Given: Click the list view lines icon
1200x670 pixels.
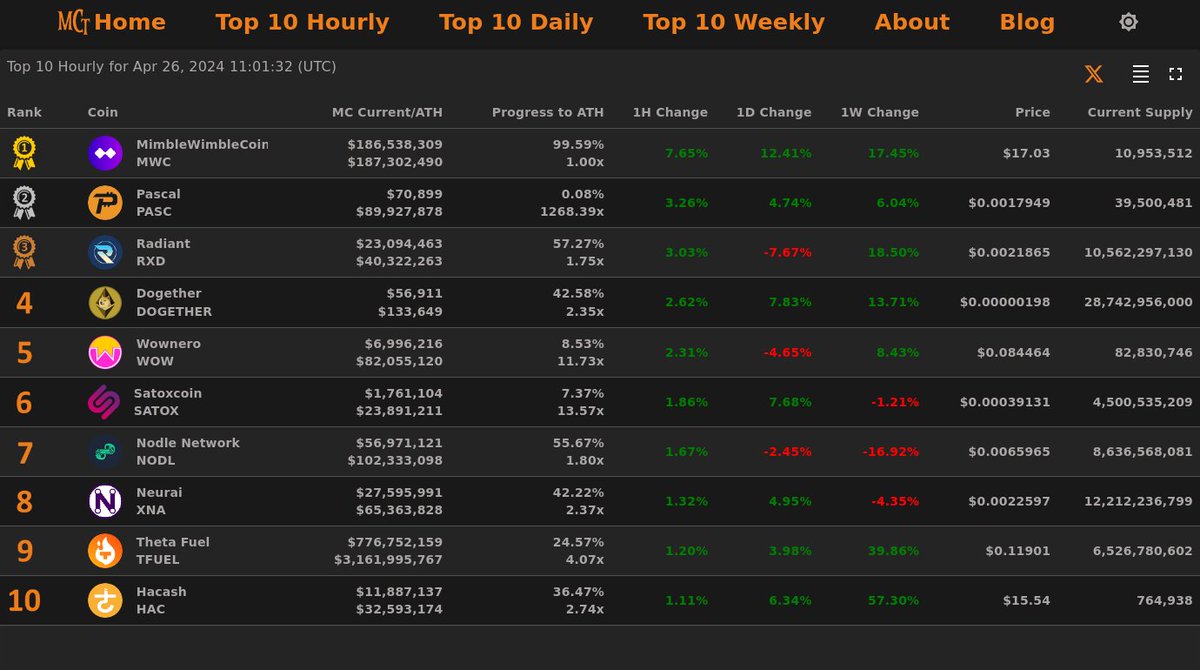Looking at the screenshot, I should click(1141, 74).
